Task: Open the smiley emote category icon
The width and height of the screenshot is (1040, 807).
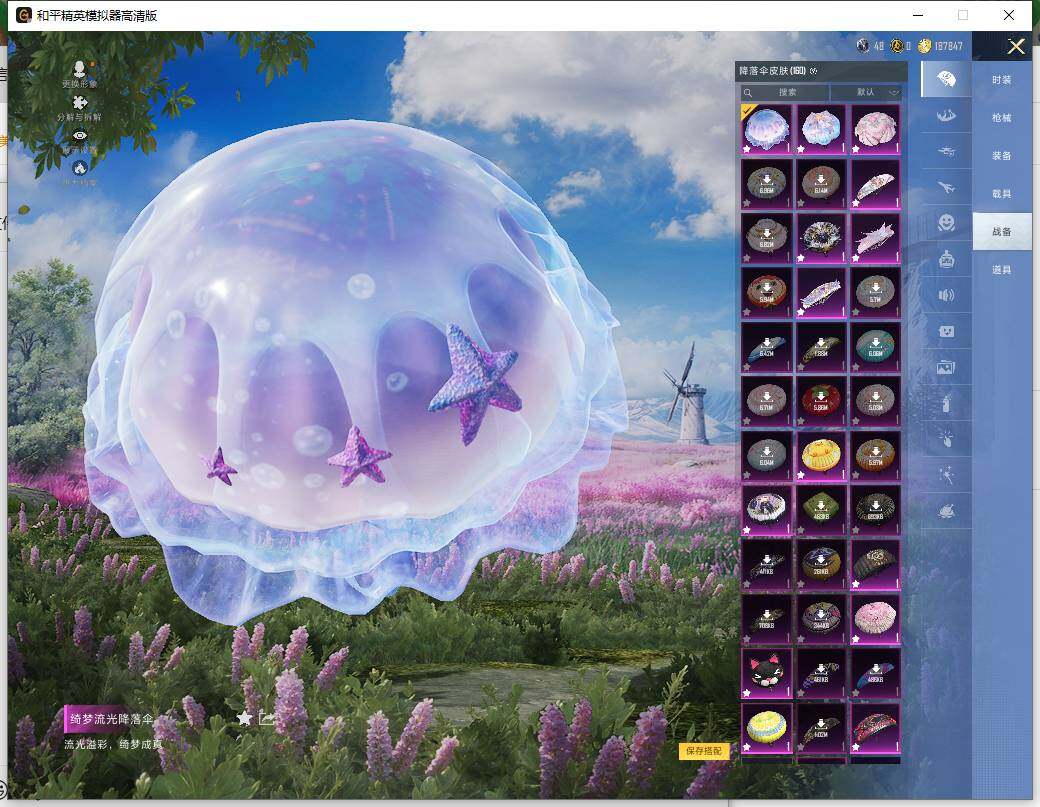Action: (x=945, y=222)
